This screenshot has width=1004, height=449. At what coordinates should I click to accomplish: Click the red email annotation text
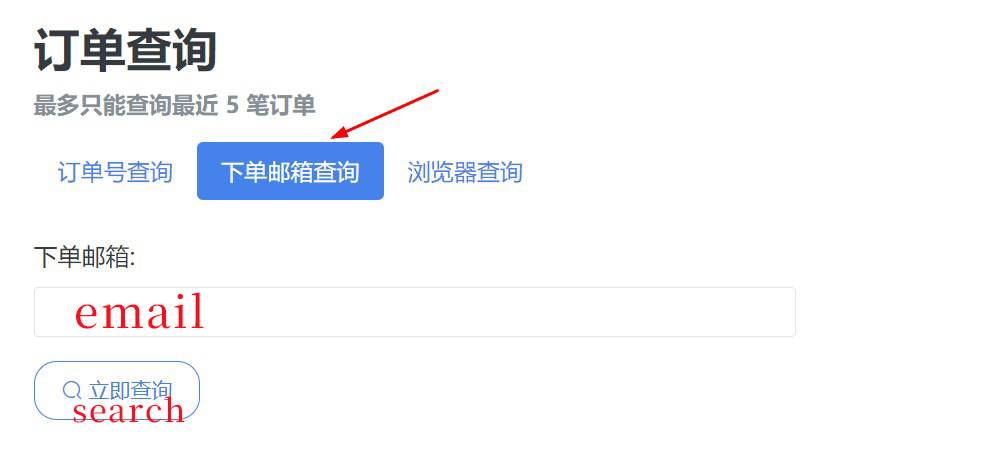[x=140, y=312]
